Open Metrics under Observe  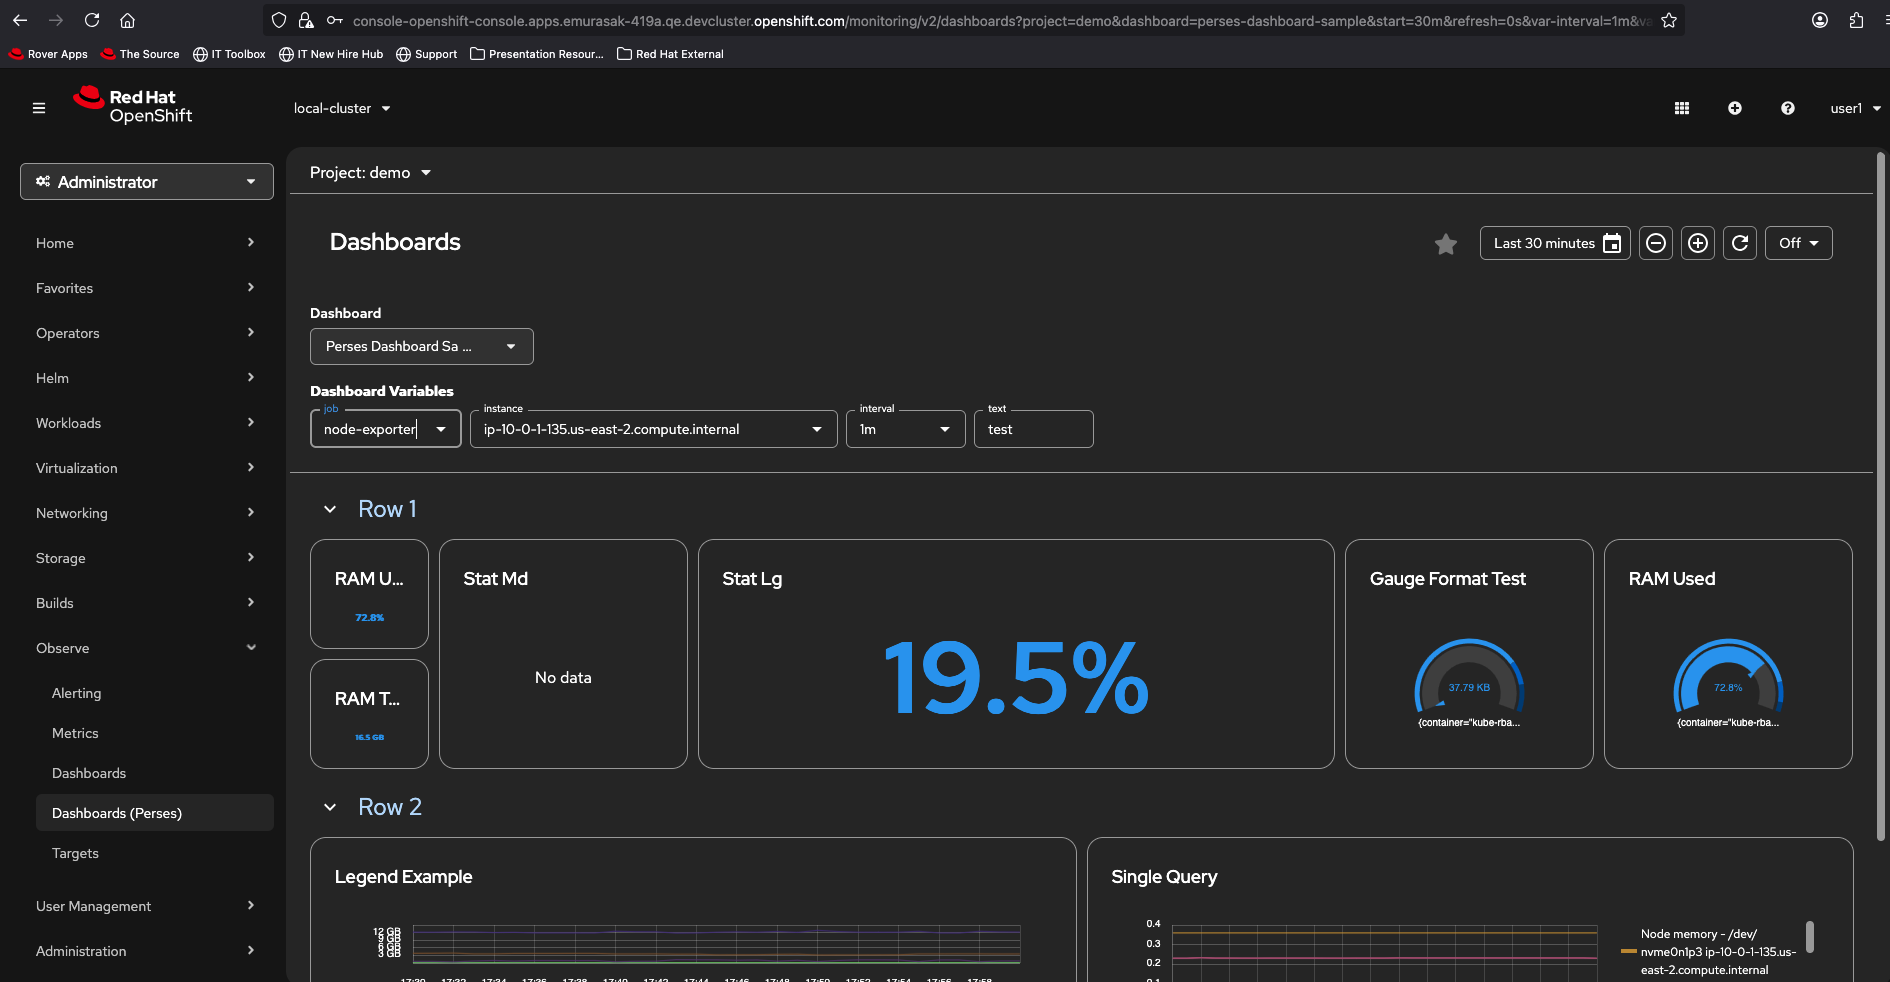(x=75, y=733)
